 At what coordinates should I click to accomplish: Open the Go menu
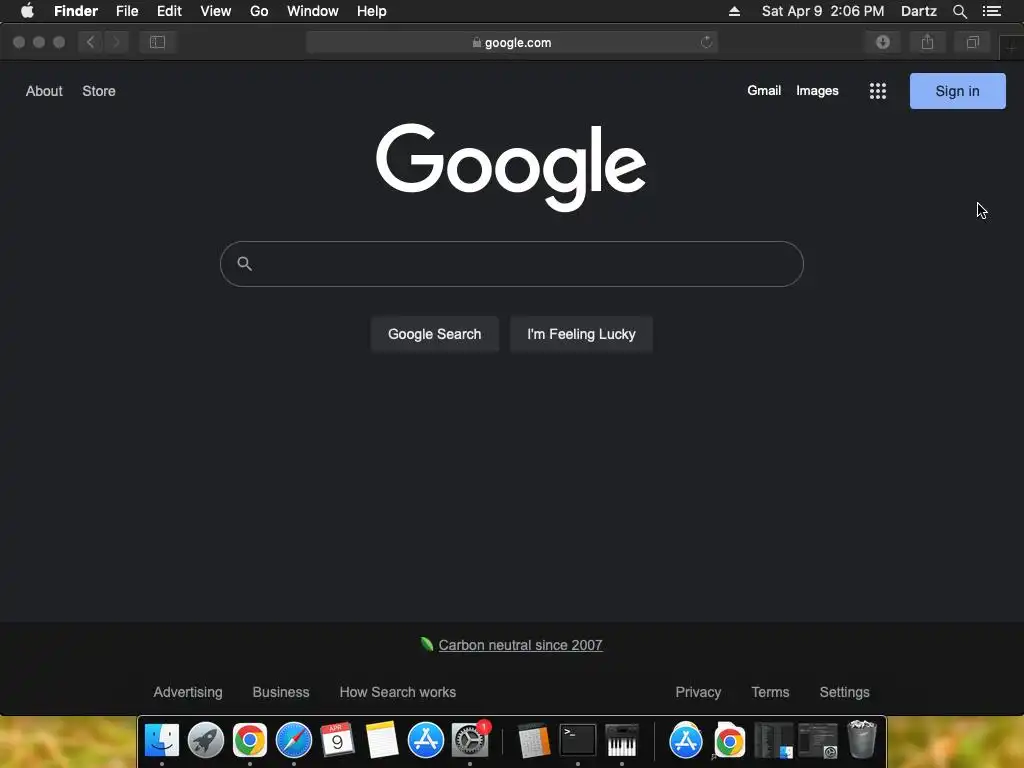(x=259, y=11)
